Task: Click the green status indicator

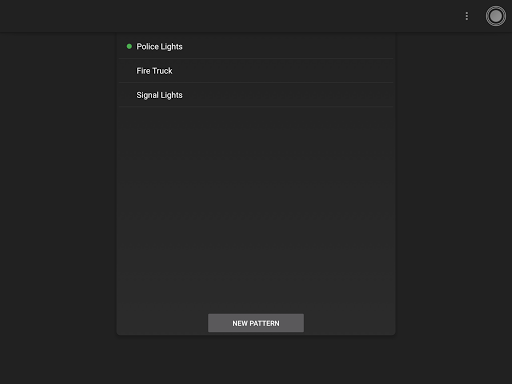Action: [129, 46]
